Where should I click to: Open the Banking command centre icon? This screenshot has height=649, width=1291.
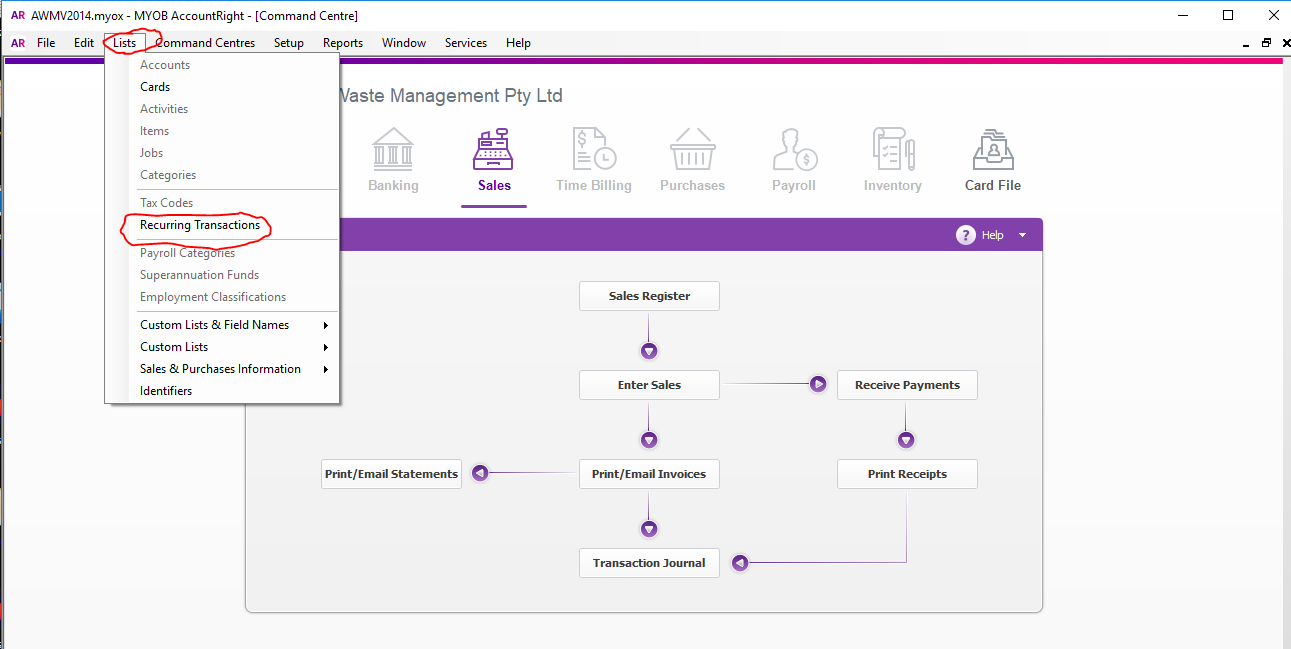click(x=393, y=149)
